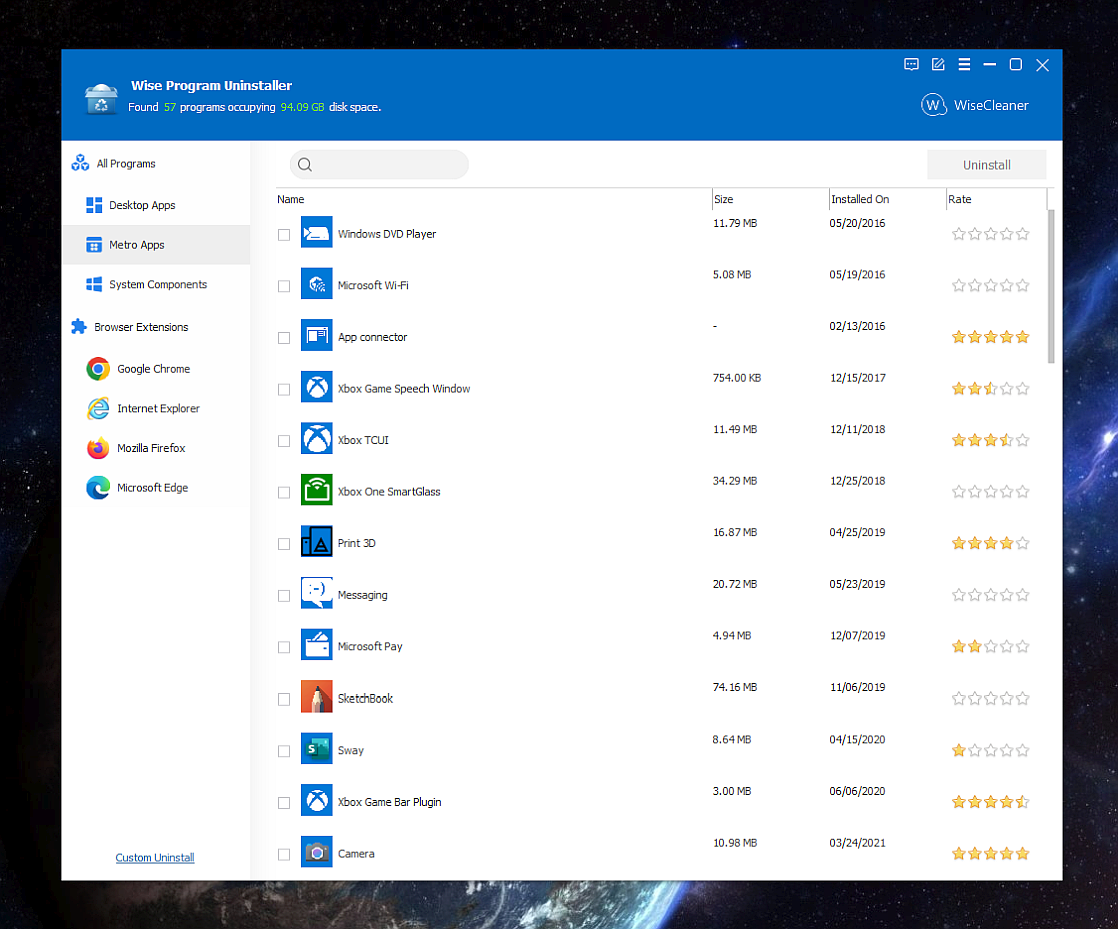Click the SketchBook app icon
Screen dimensions: 1118x929
coord(317,697)
